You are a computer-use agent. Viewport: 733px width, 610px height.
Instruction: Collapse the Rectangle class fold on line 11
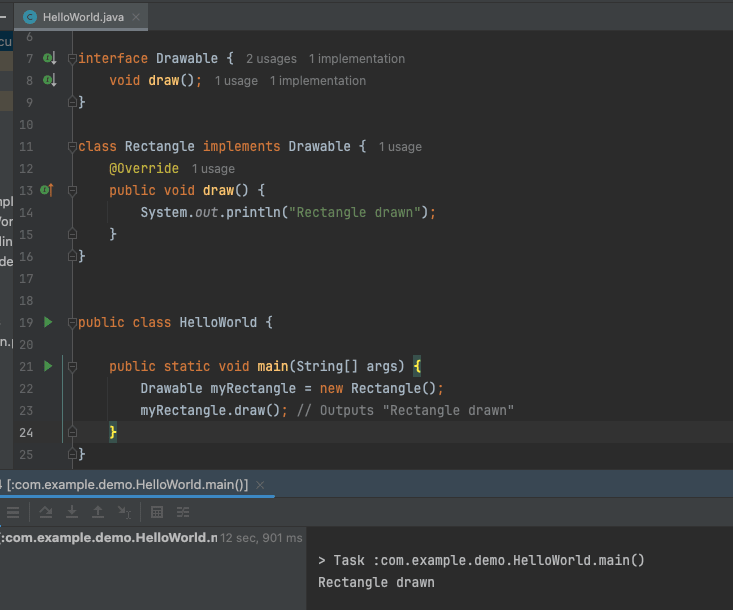(72, 147)
